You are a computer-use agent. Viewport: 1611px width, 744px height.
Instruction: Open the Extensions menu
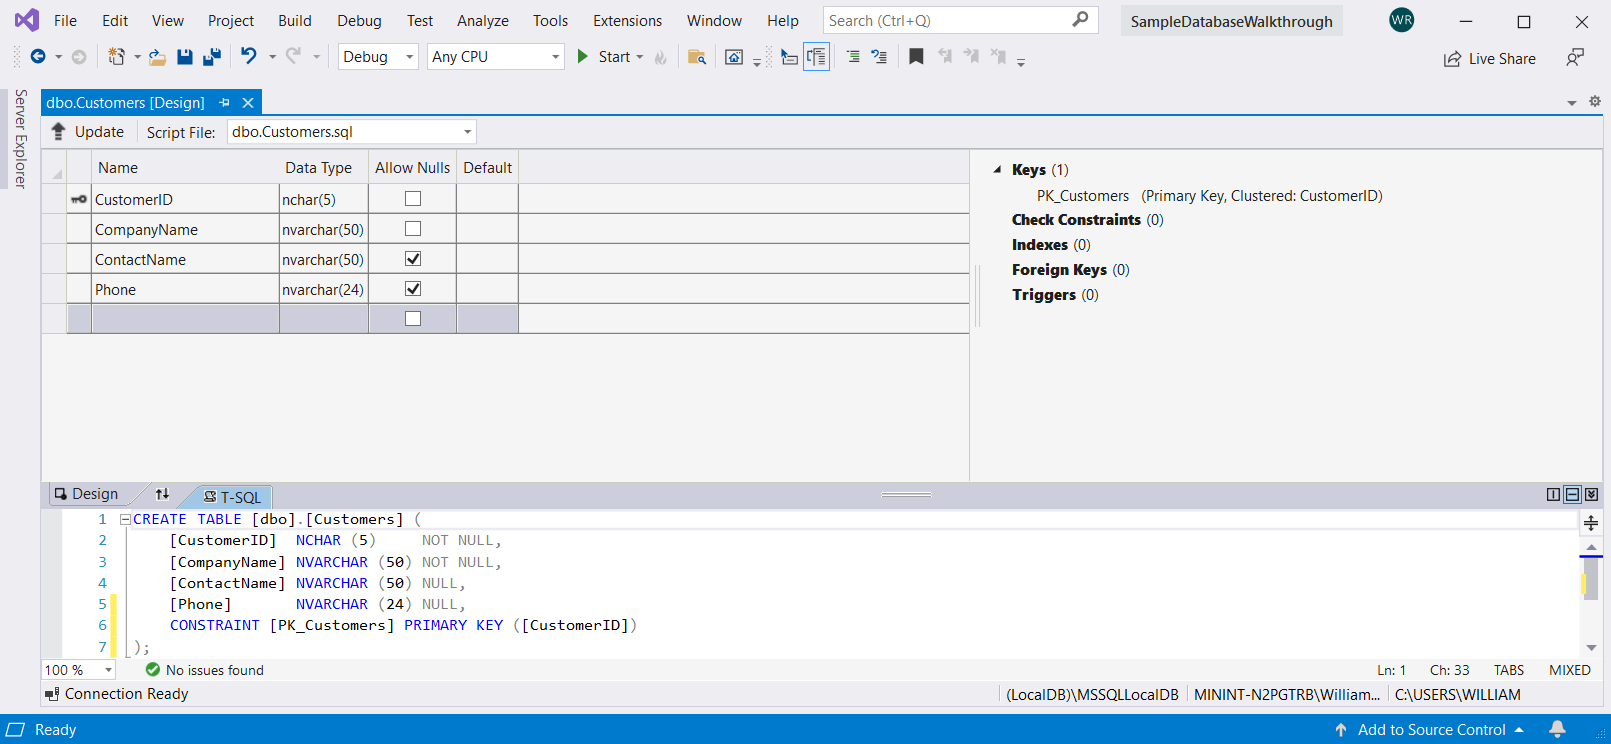627,21
